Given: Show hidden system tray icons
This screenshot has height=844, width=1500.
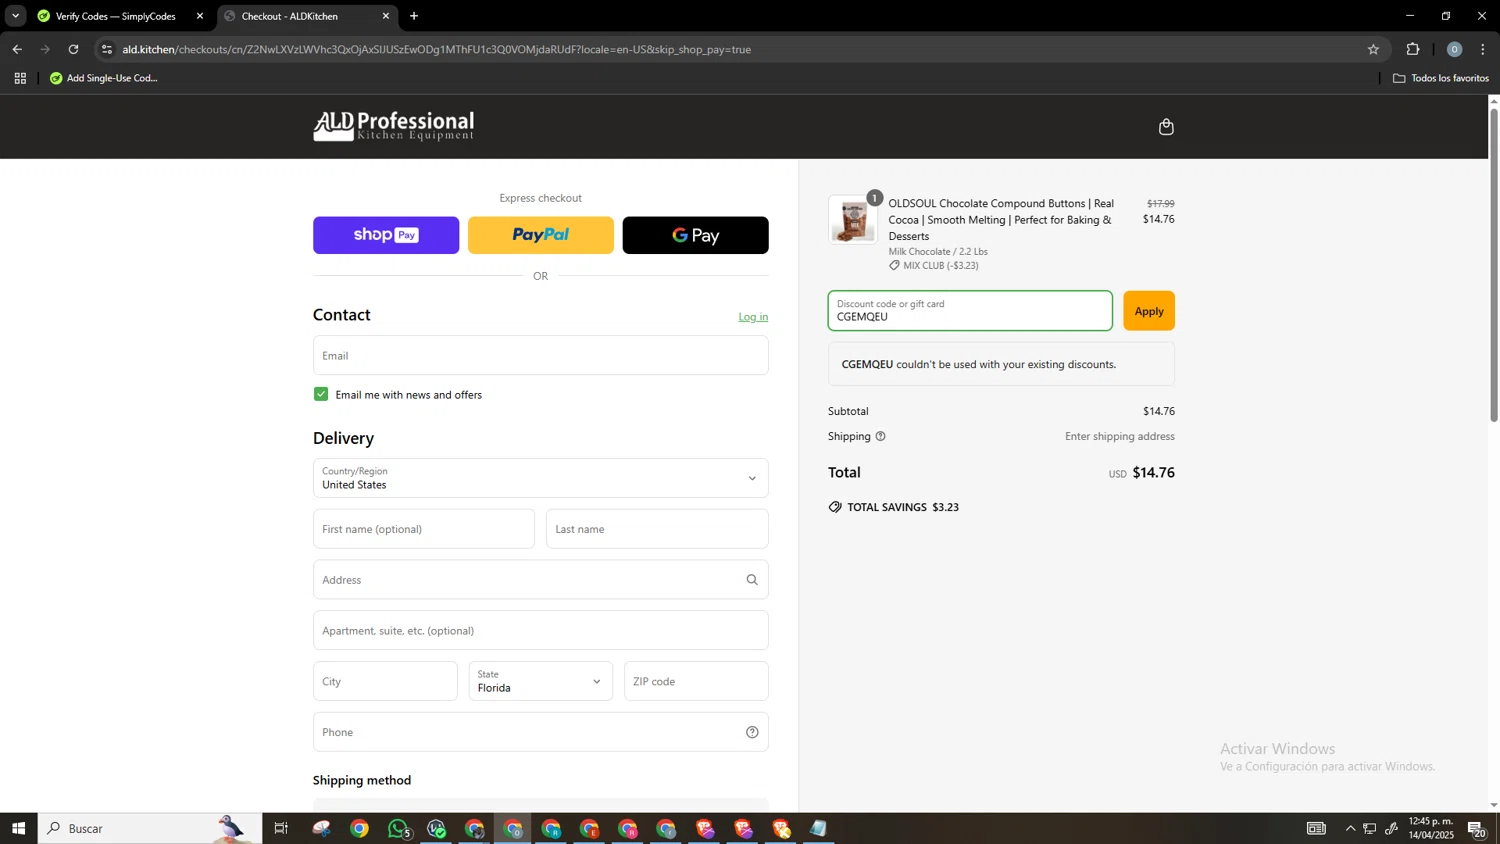Looking at the screenshot, I should (1350, 828).
